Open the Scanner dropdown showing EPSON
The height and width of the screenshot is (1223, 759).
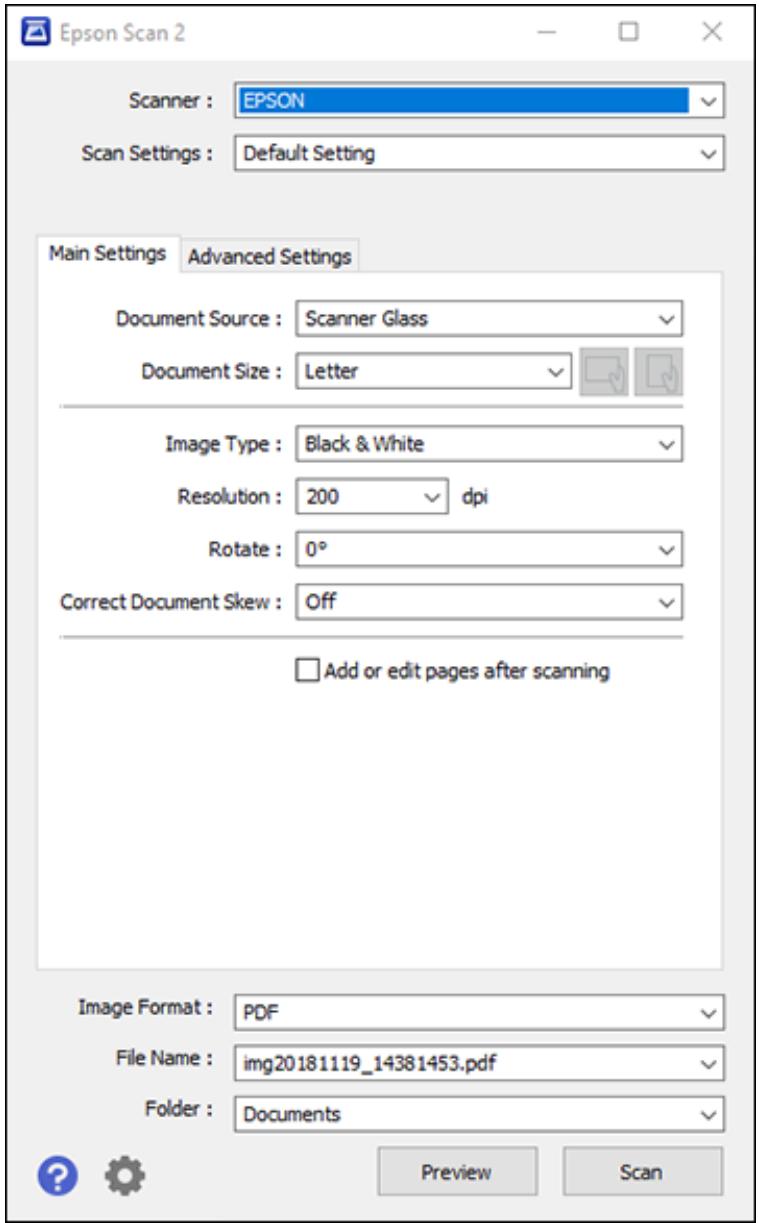coord(478,101)
